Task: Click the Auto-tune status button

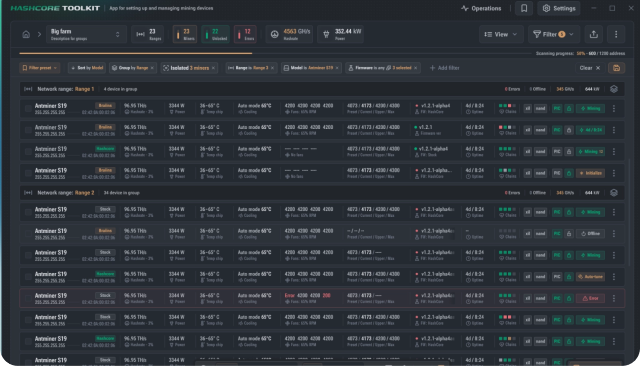Action: point(590,277)
